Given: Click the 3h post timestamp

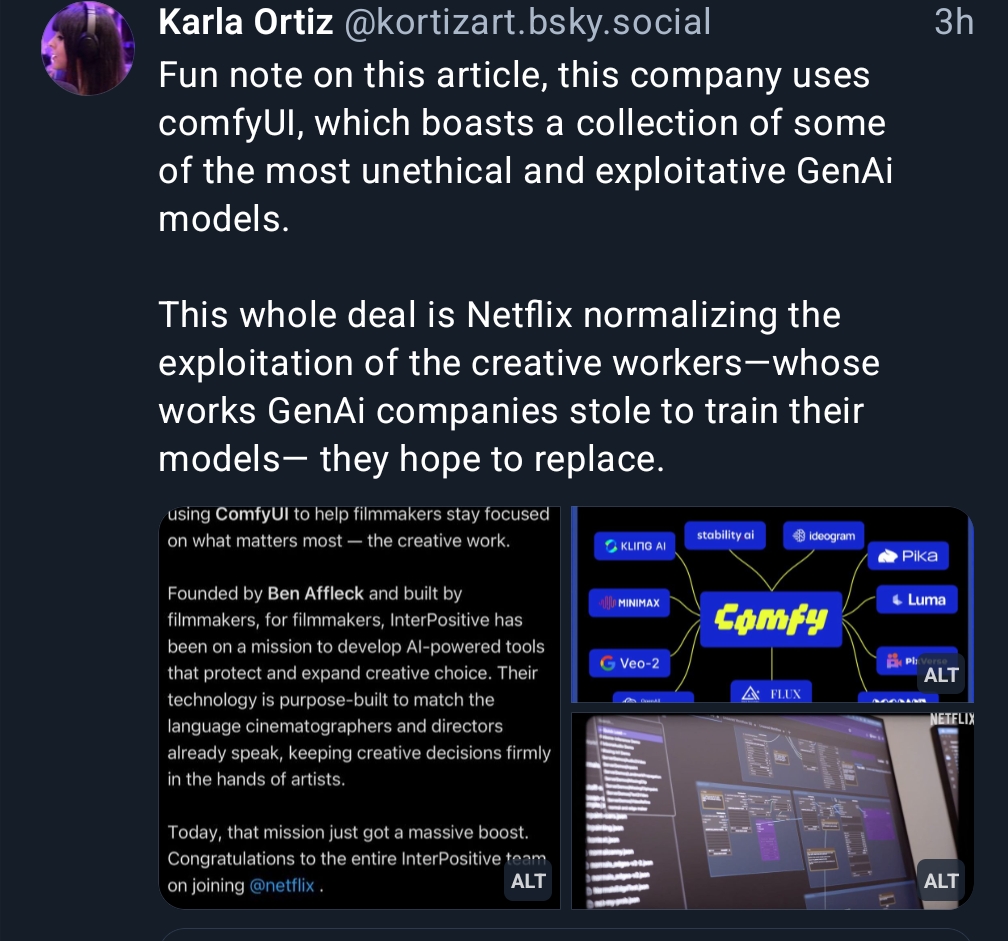Looking at the screenshot, I should pos(953,21).
